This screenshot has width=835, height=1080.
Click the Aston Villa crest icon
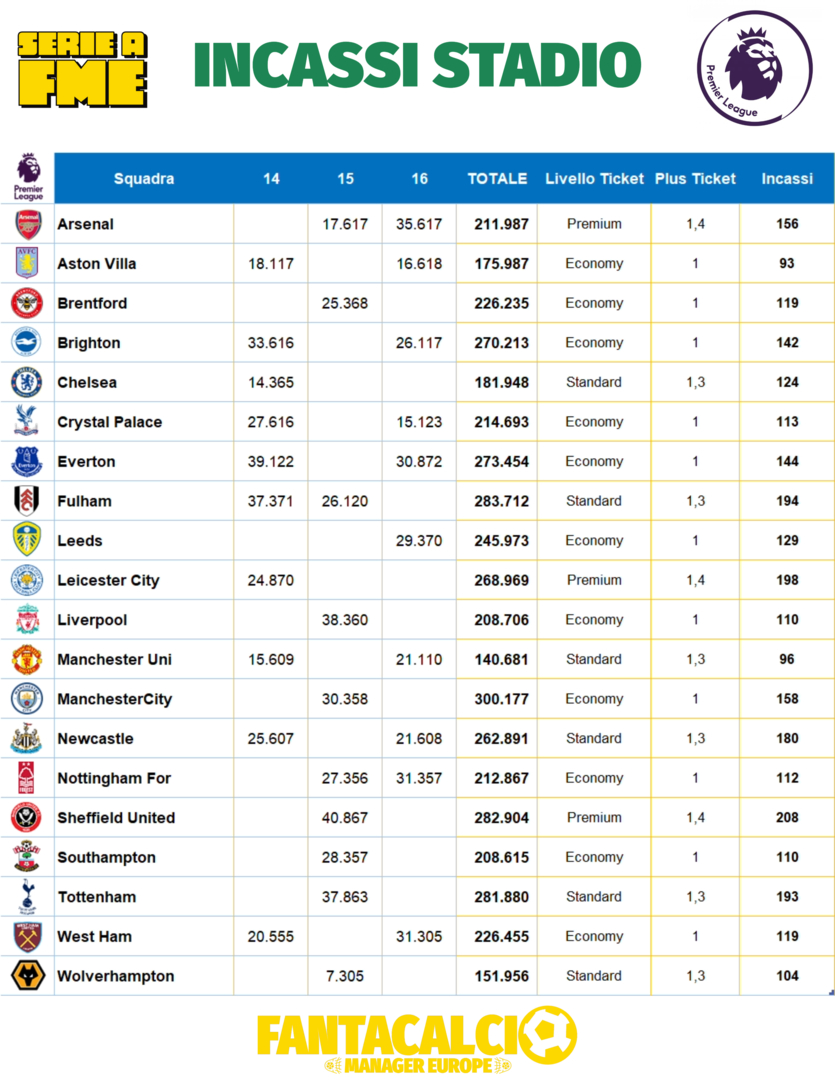pyautogui.click(x=28, y=263)
